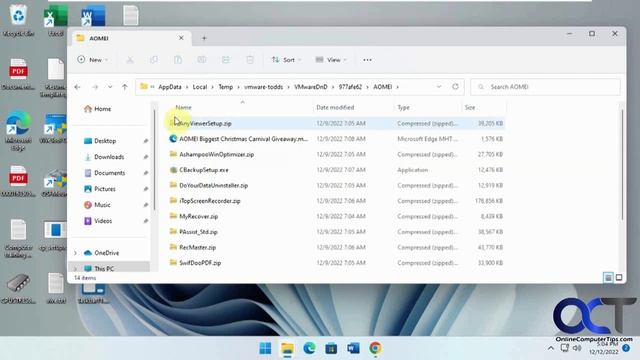Click the Cut toolbar icon
The image size is (640, 360).
point(130,60)
